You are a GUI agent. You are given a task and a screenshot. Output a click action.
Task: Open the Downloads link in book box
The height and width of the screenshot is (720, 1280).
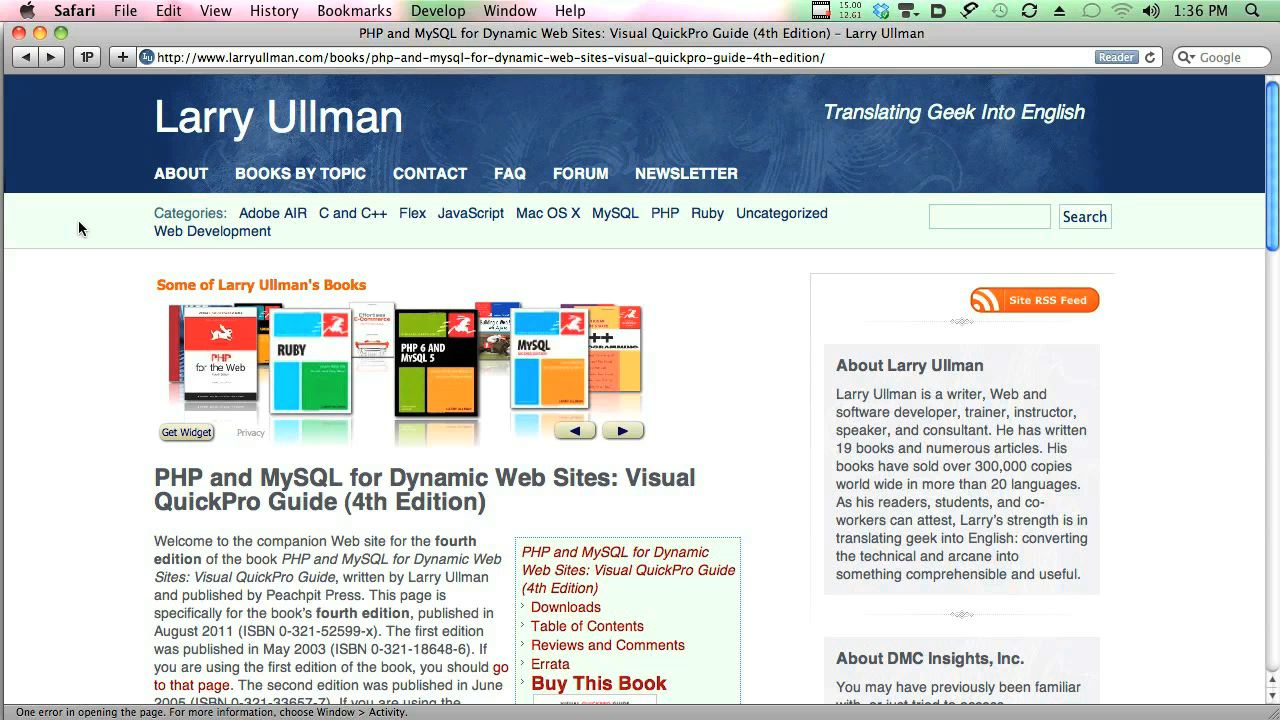(566, 607)
